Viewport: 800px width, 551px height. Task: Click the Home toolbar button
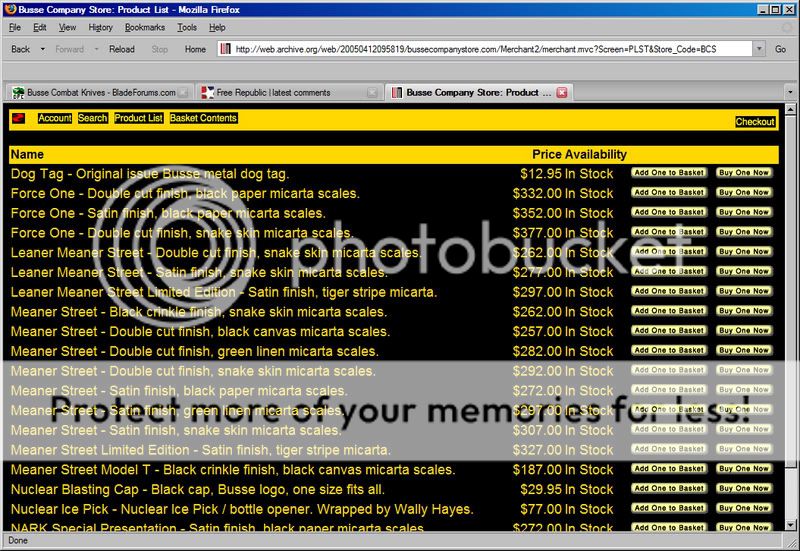point(195,49)
